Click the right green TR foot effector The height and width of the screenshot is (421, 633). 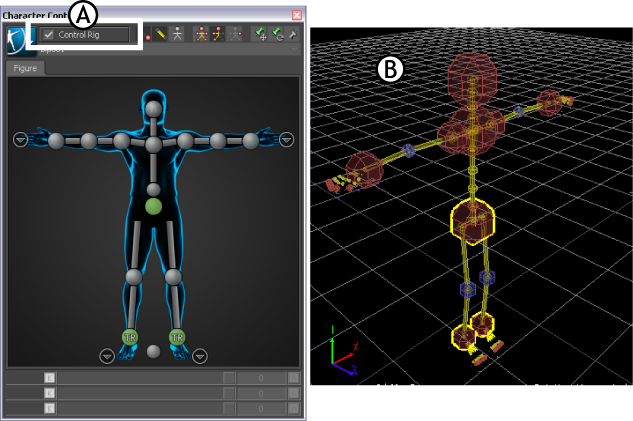click(x=177, y=337)
